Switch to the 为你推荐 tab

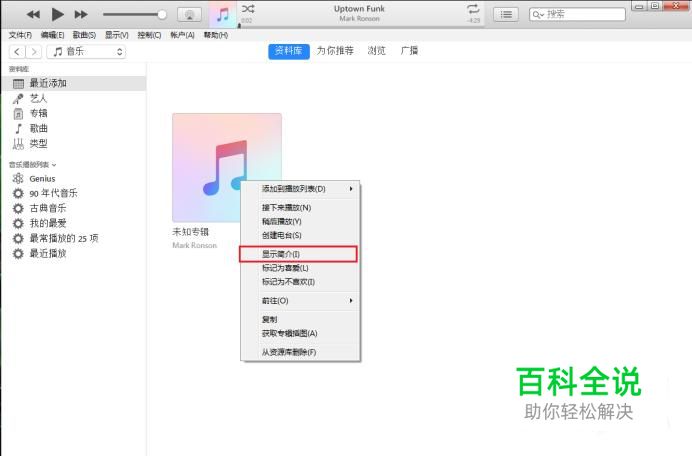pos(335,51)
